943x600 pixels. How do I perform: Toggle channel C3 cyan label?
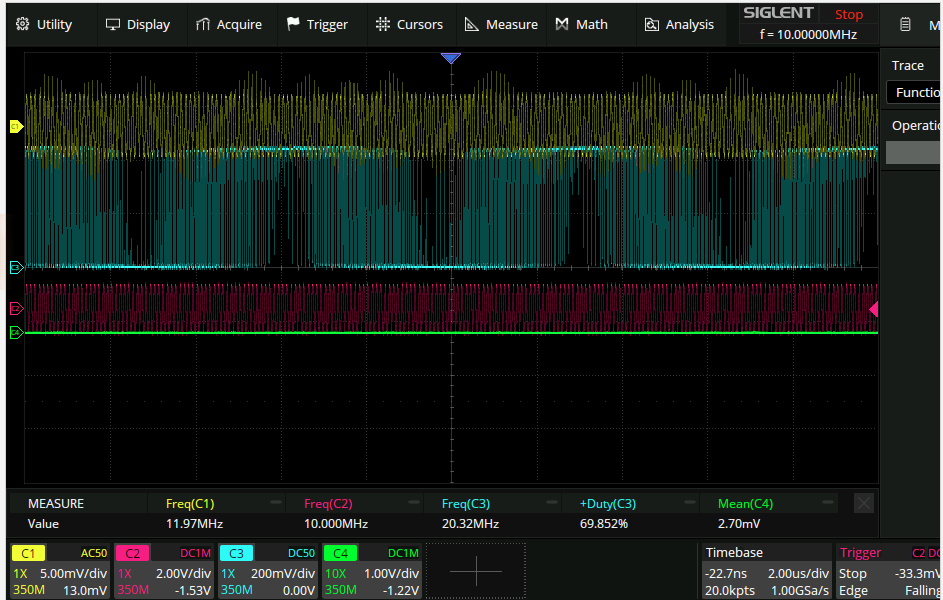click(236, 553)
